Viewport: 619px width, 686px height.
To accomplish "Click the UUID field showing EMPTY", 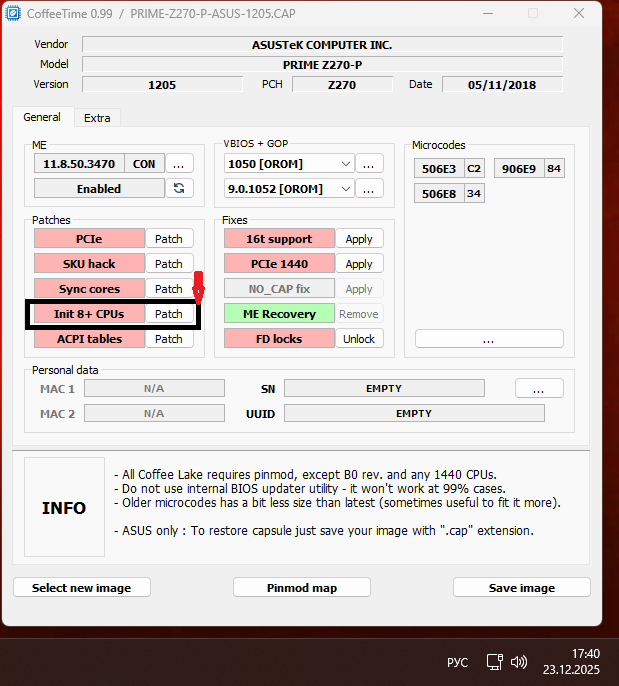I will click(x=414, y=413).
